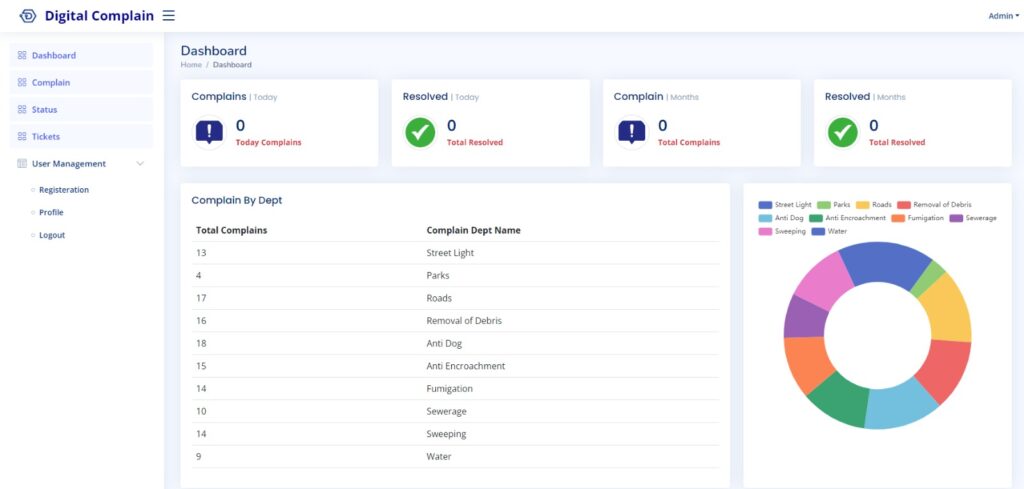The width and height of the screenshot is (1024, 489).
Task: Click the Tickets grid icon in sidebar
Action: point(22,136)
